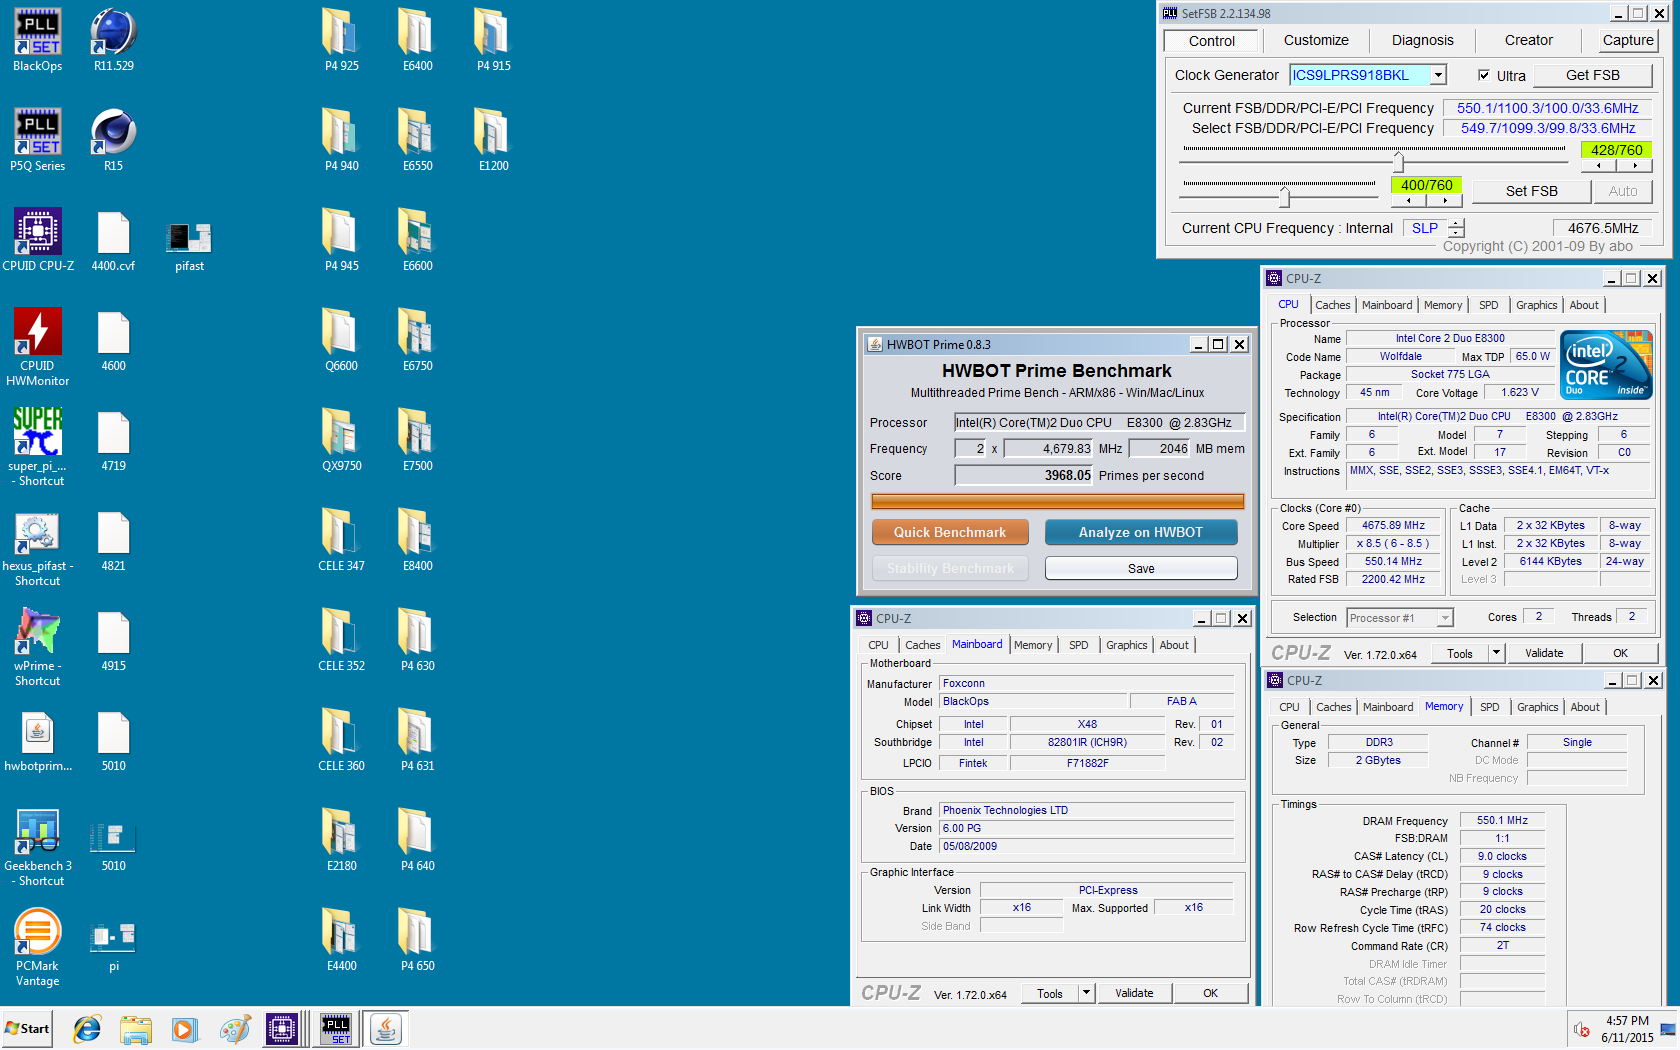Open Windows Explorer from the taskbar
The image size is (1680, 1050).
[135, 1029]
